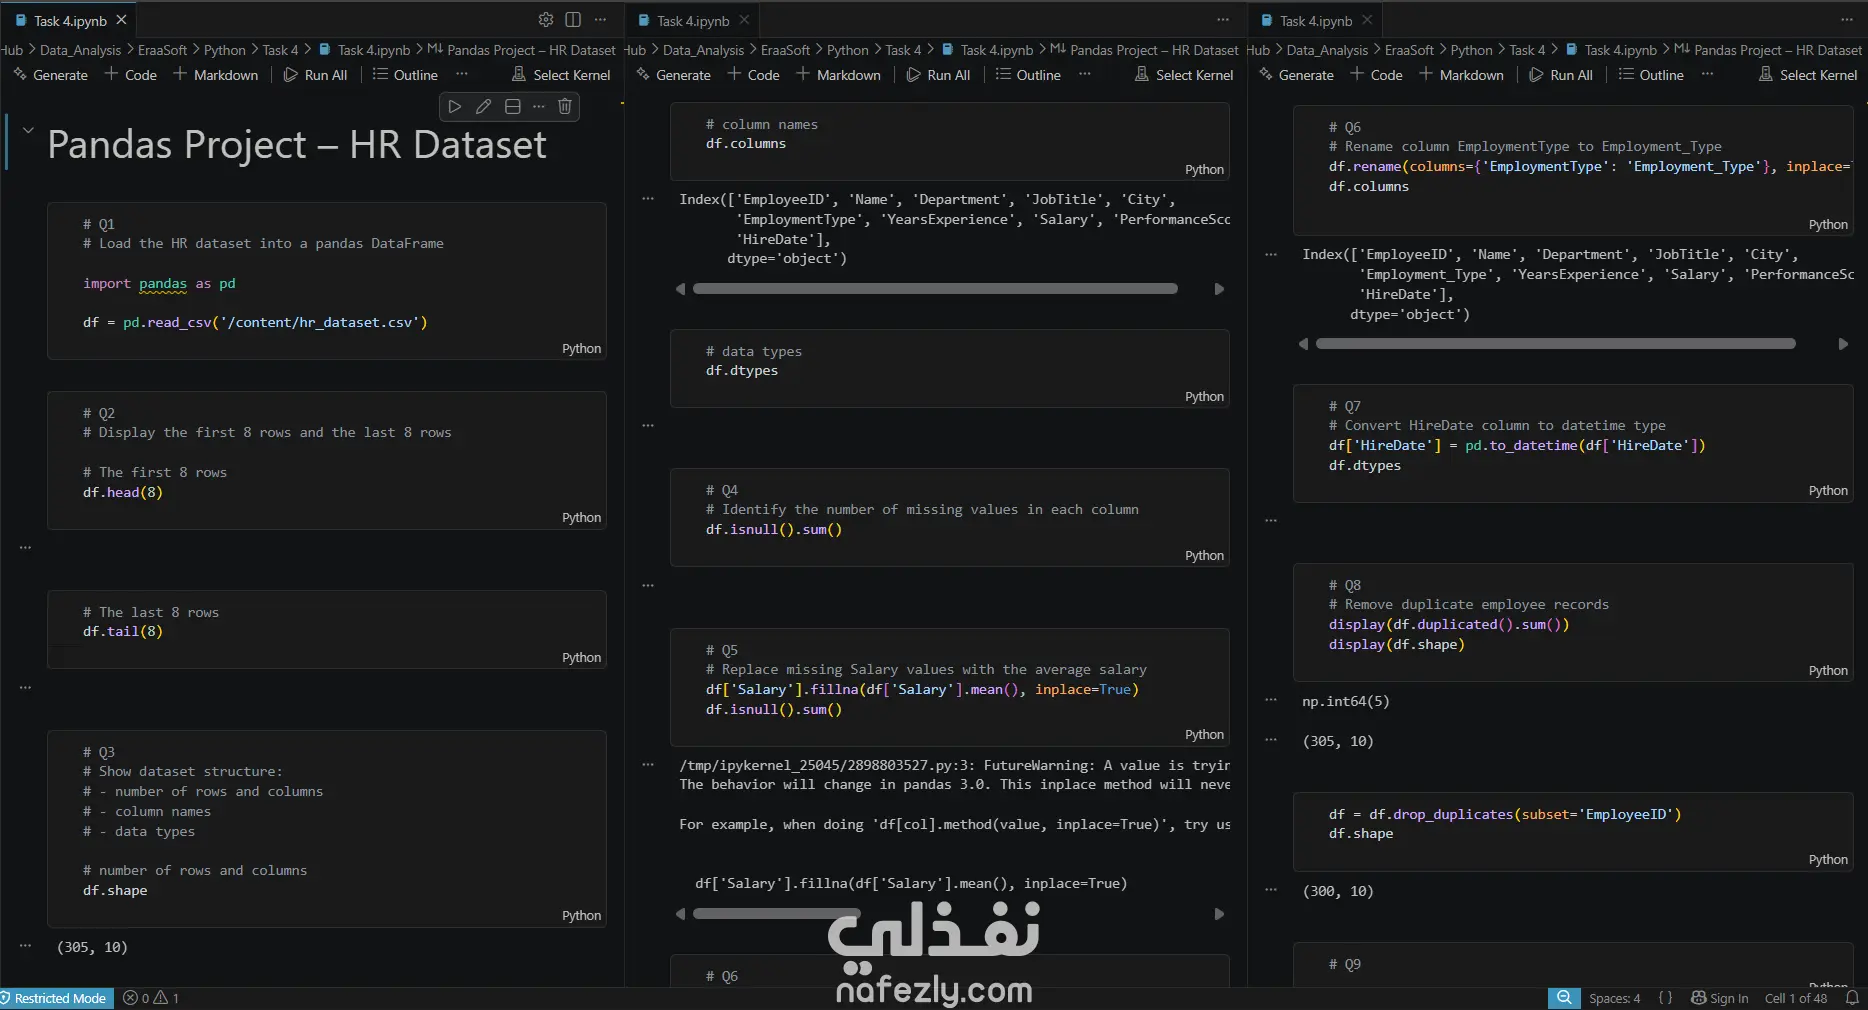Add a Markdown cell in left pane
This screenshot has height=1010, width=1868.
pos(216,75)
